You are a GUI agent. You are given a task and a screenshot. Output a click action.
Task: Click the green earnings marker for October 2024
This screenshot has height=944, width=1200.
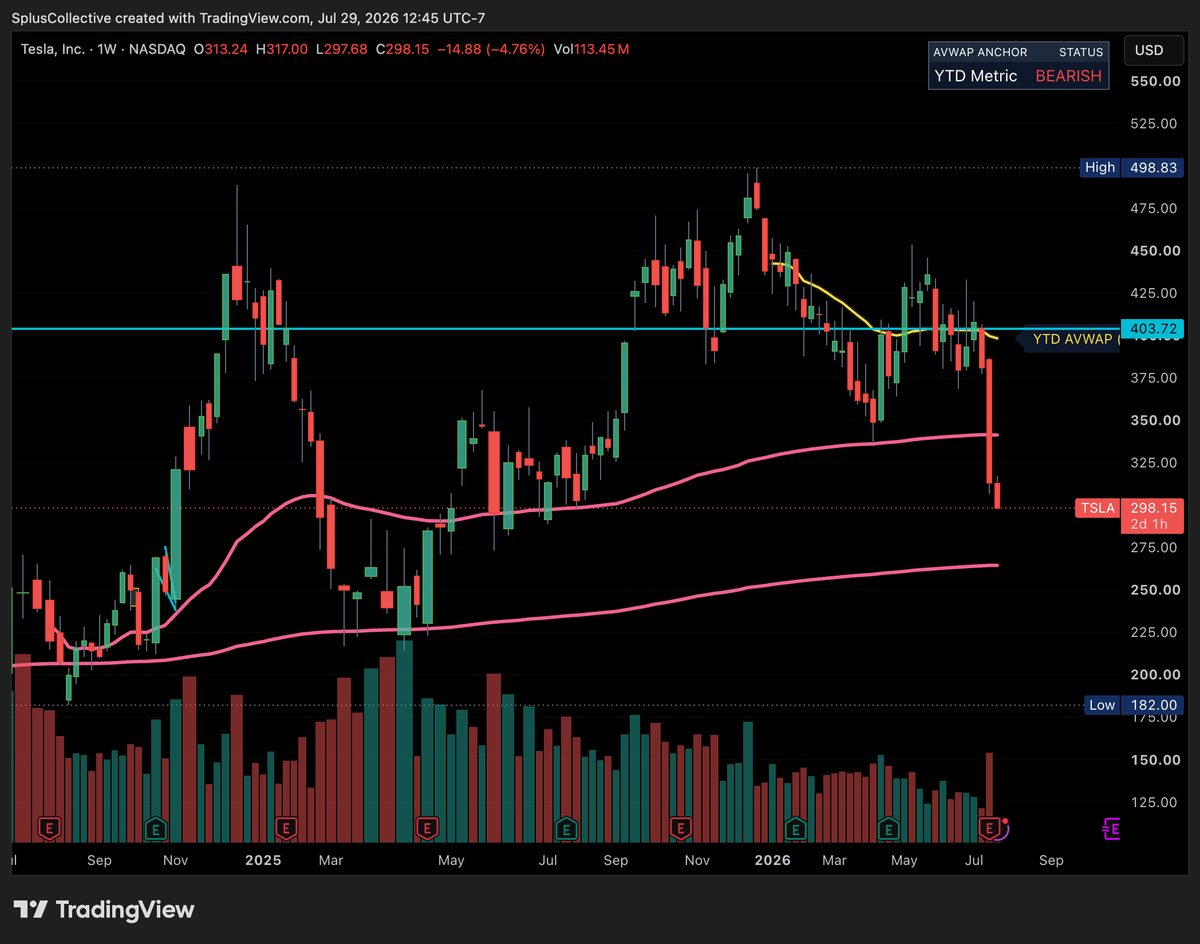coord(155,828)
